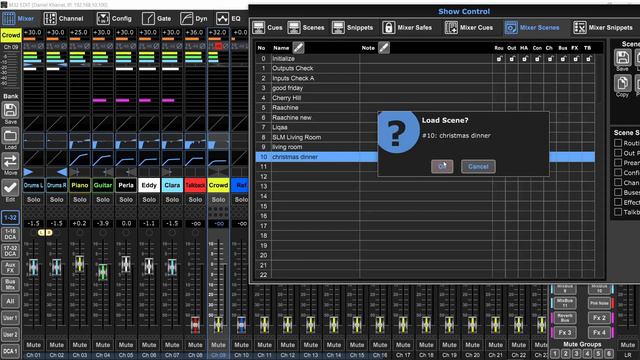The height and width of the screenshot is (360, 640).
Task: Toggle the Out lock on Initialize row
Action: [512, 59]
